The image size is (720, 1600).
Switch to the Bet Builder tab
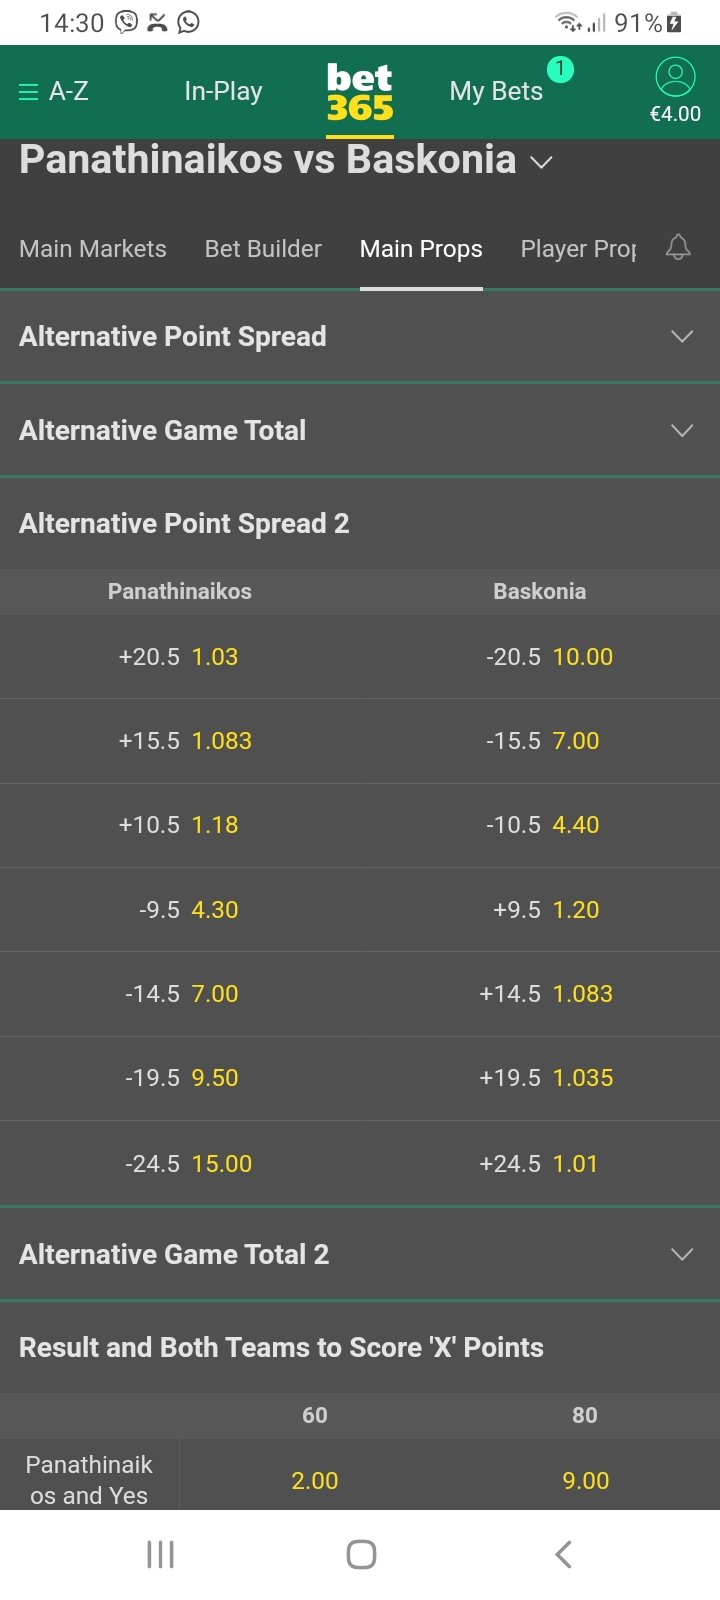263,249
